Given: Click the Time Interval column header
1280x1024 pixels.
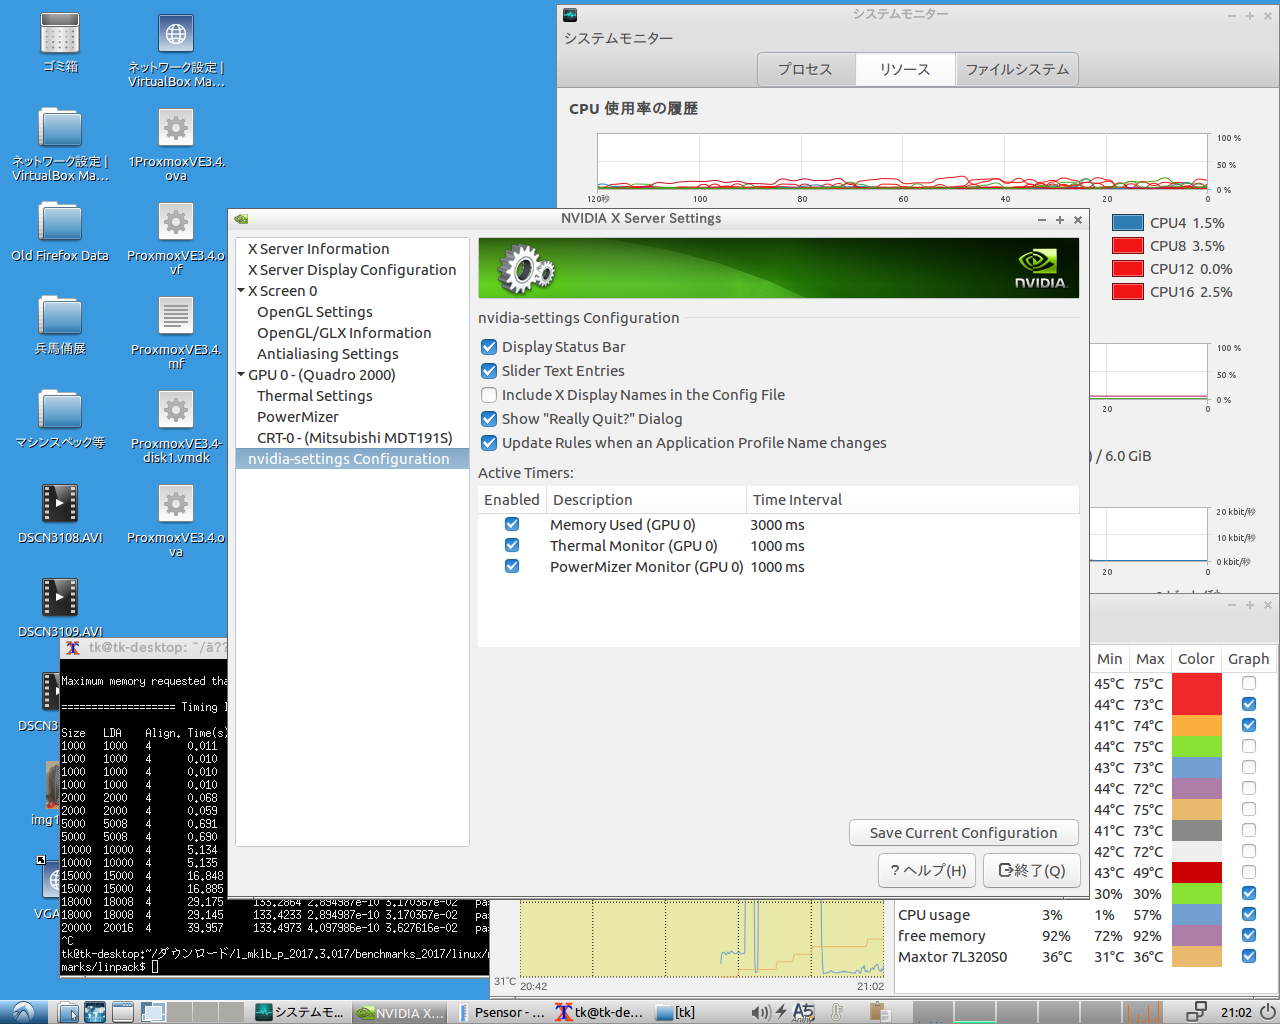Looking at the screenshot, I should [x=797, y=500].
